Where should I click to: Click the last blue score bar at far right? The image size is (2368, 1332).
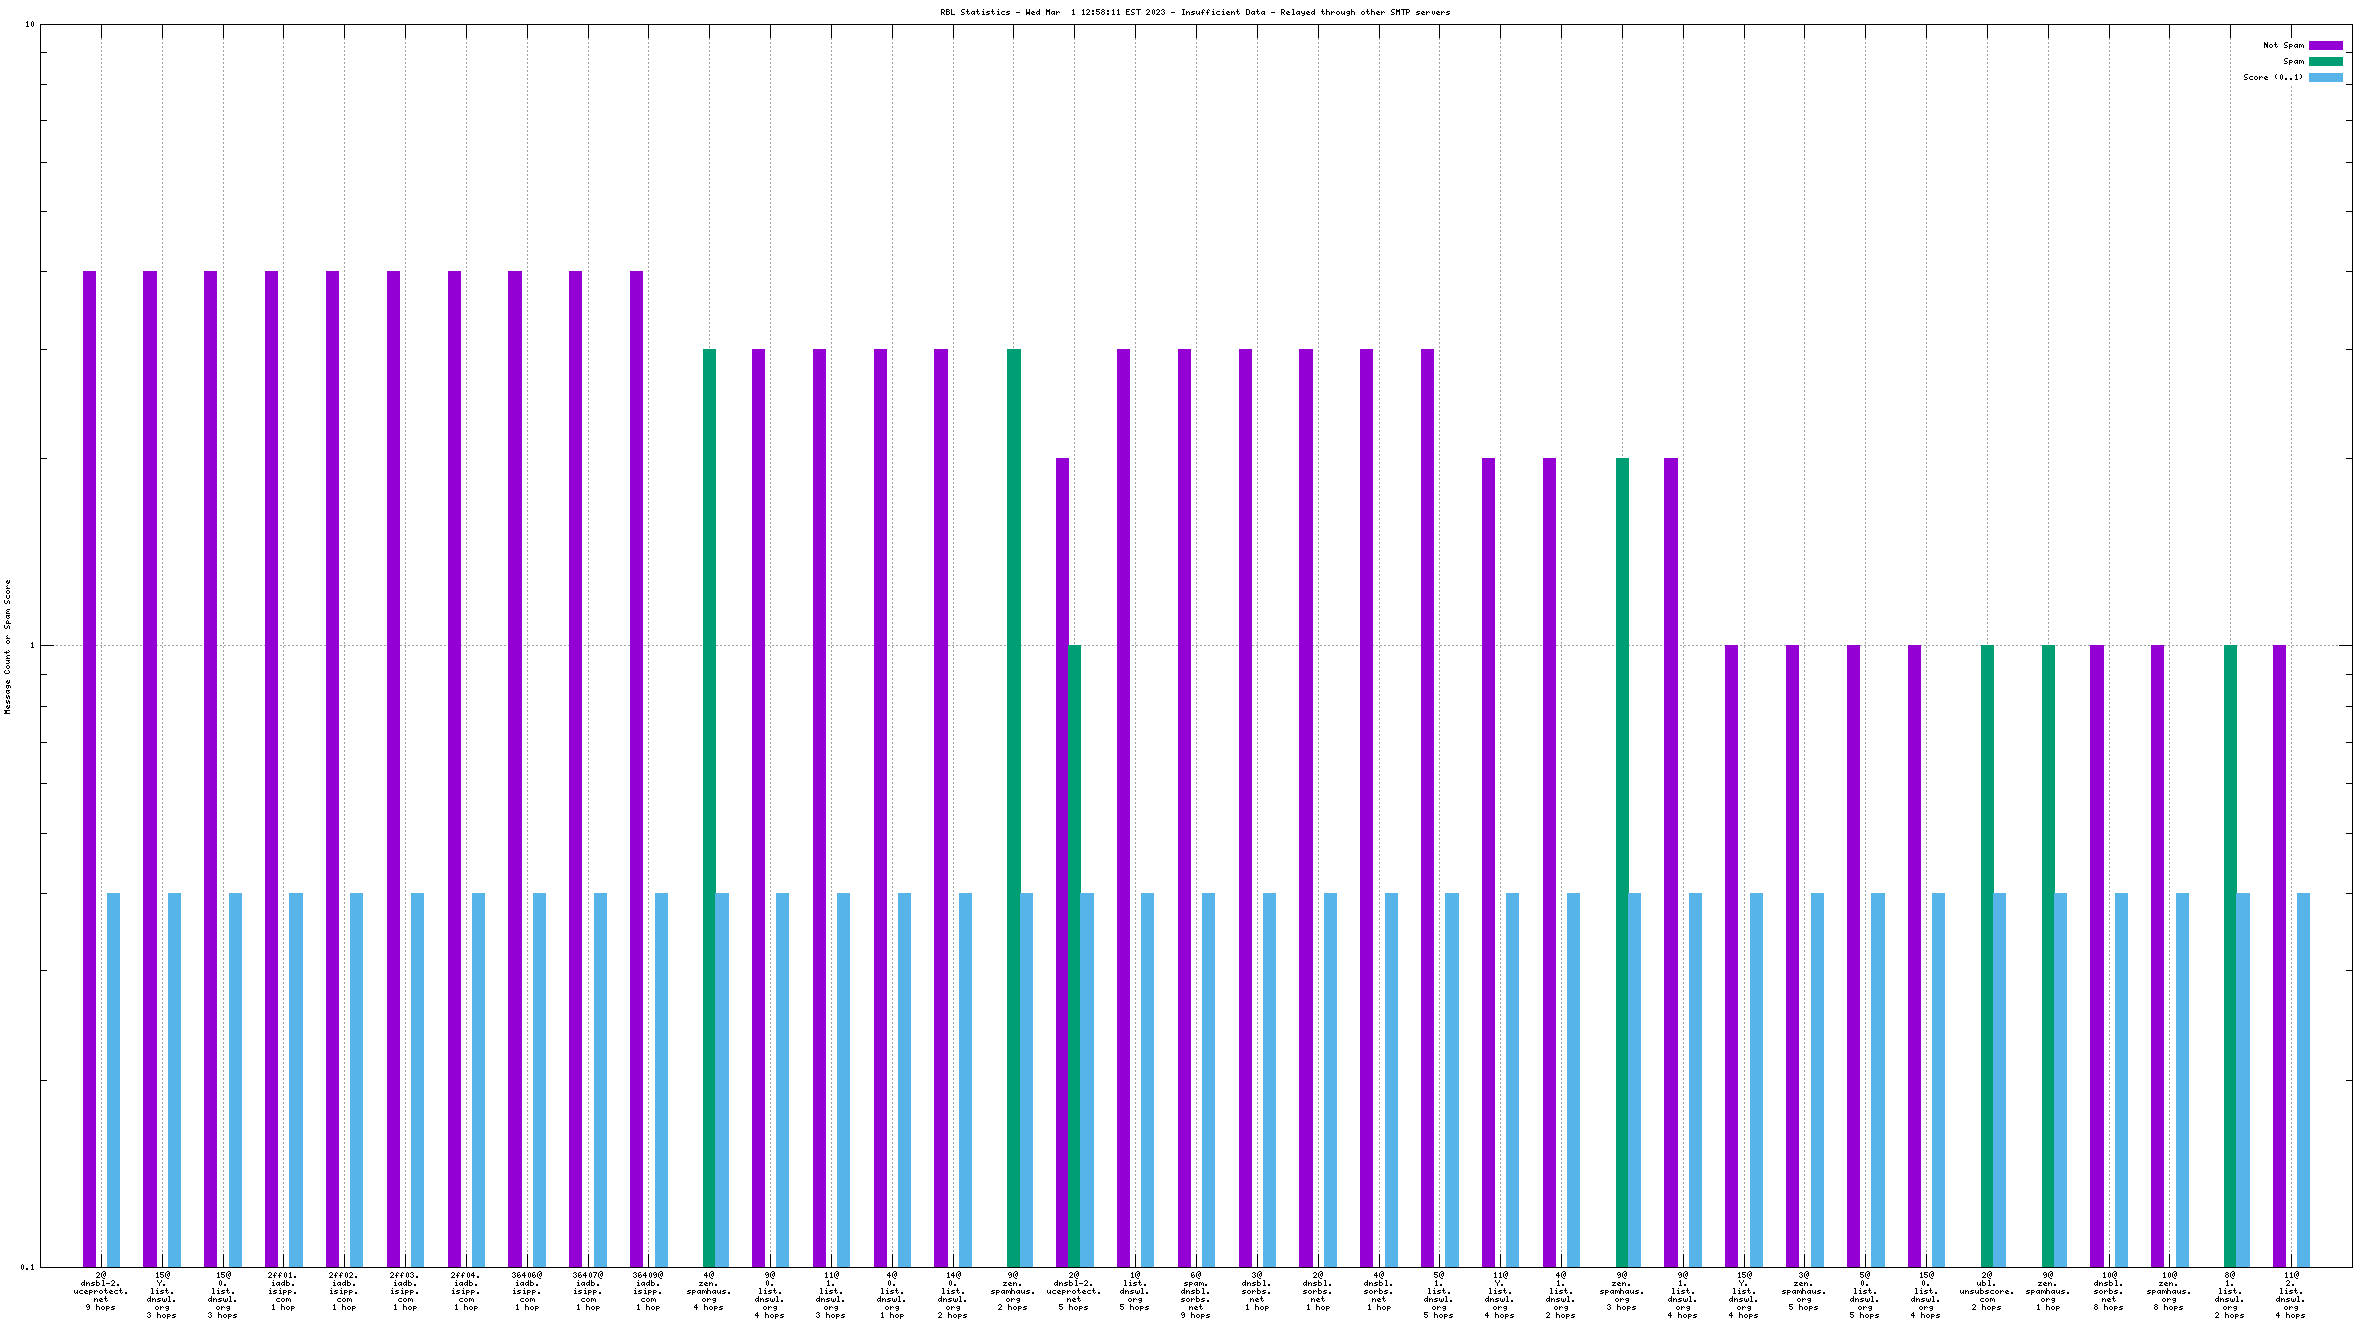(2303, 1079)
